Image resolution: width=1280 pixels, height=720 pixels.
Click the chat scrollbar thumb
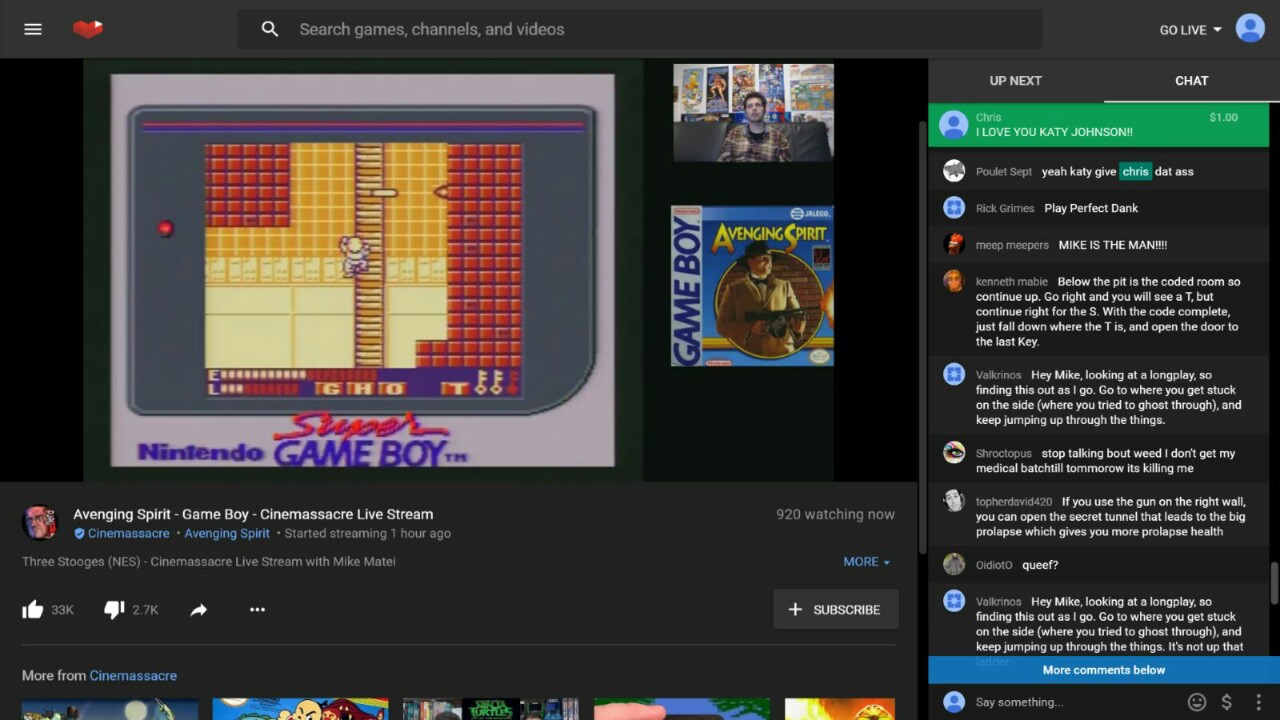[x=1273, y=583]
